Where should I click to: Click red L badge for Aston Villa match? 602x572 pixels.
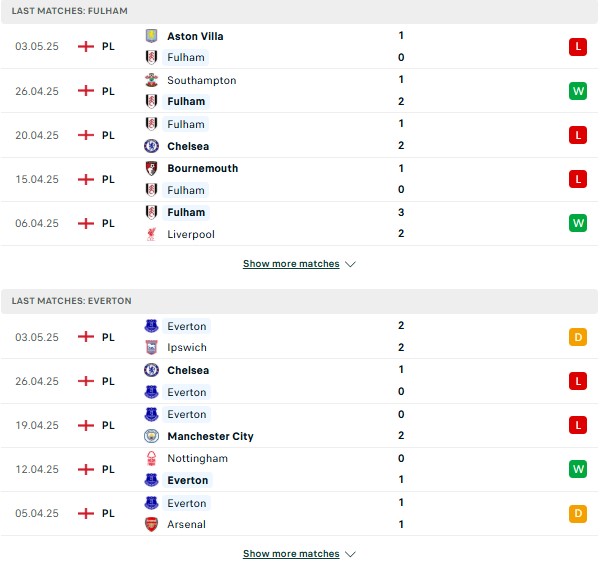point(578,47)
